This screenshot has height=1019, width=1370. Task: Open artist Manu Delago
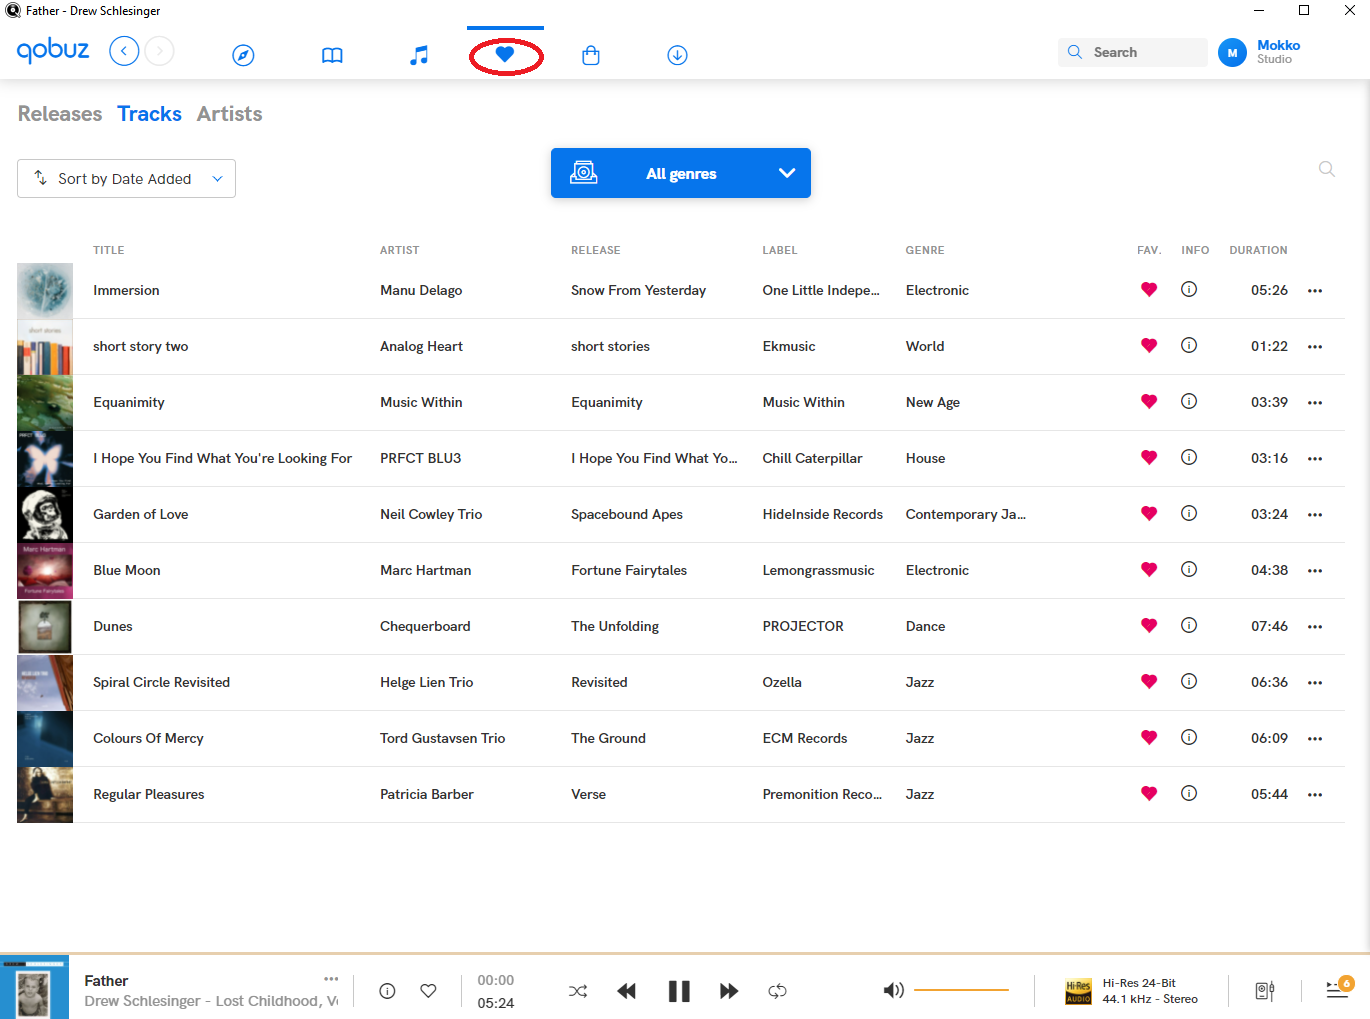coord(421,290)
